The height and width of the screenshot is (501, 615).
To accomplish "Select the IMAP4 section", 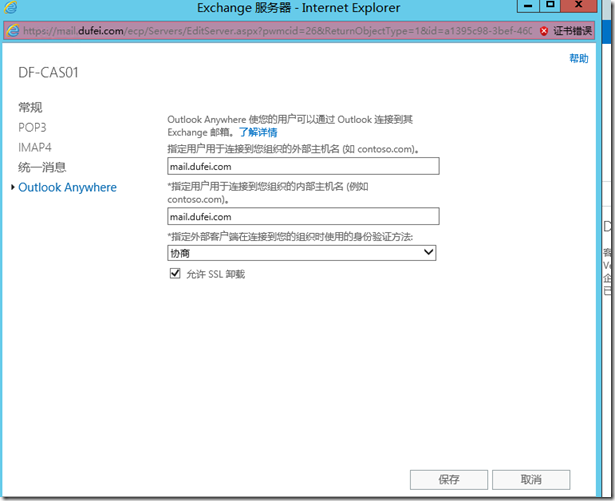I will point(35,148).
